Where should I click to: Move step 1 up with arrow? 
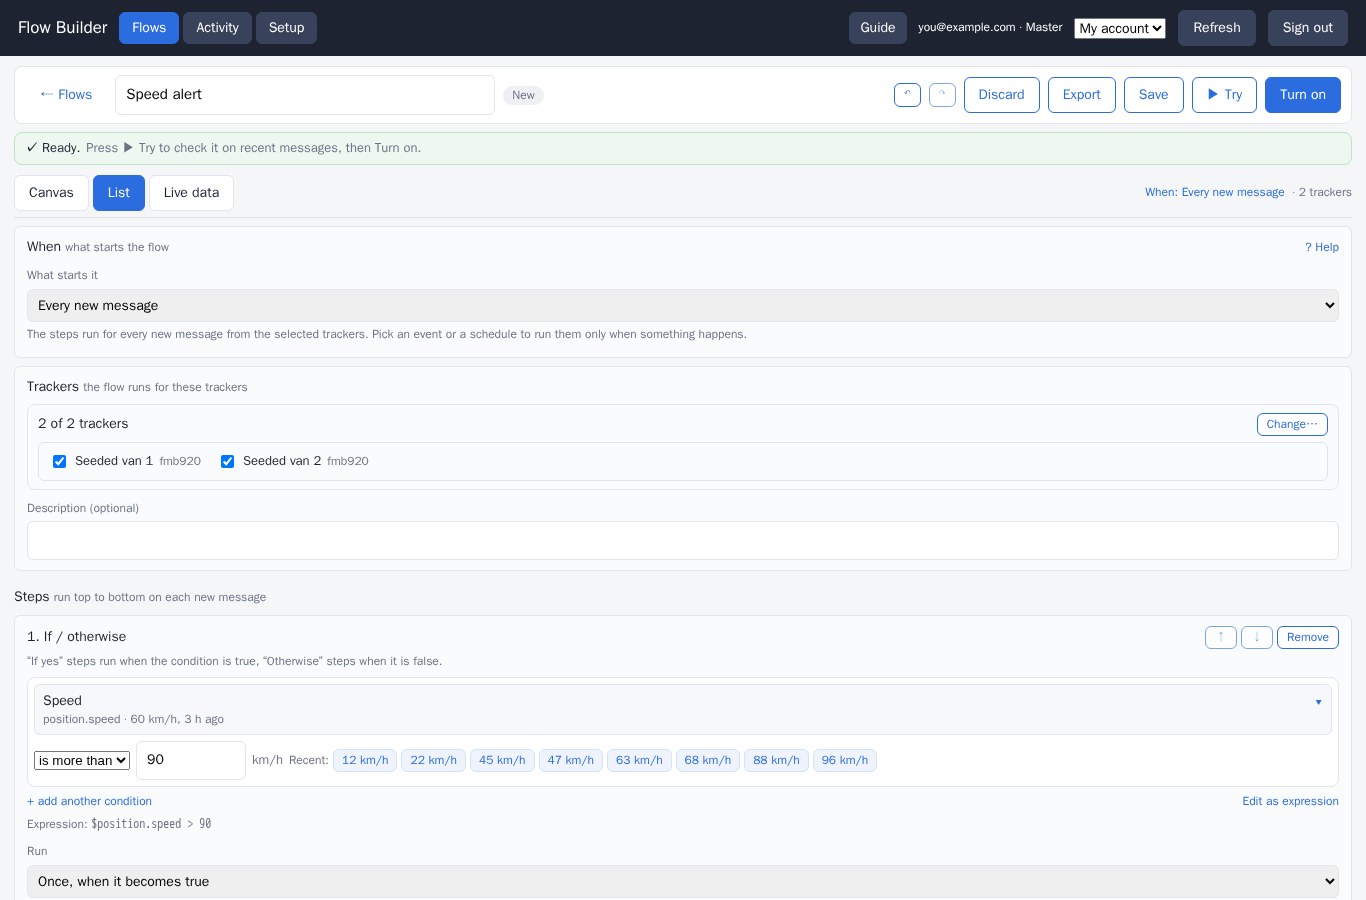click(x=1221, y=637)
